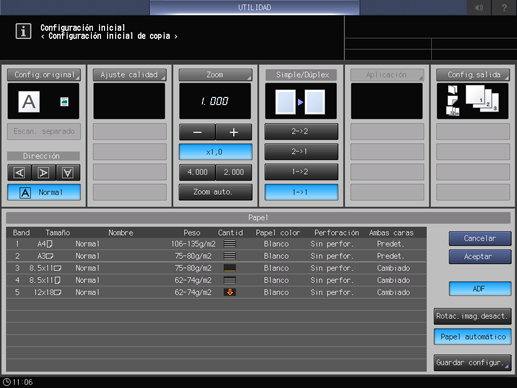Select the right-facing original direction icon
517x388 pixels.
click(44, 172)
